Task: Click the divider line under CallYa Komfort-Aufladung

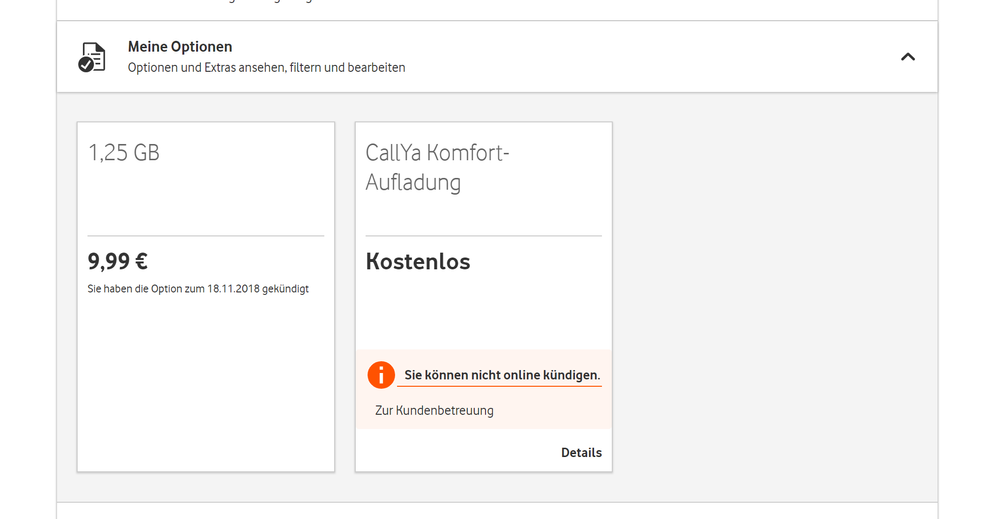Action: pyautogui.click(x=483, y=236)
